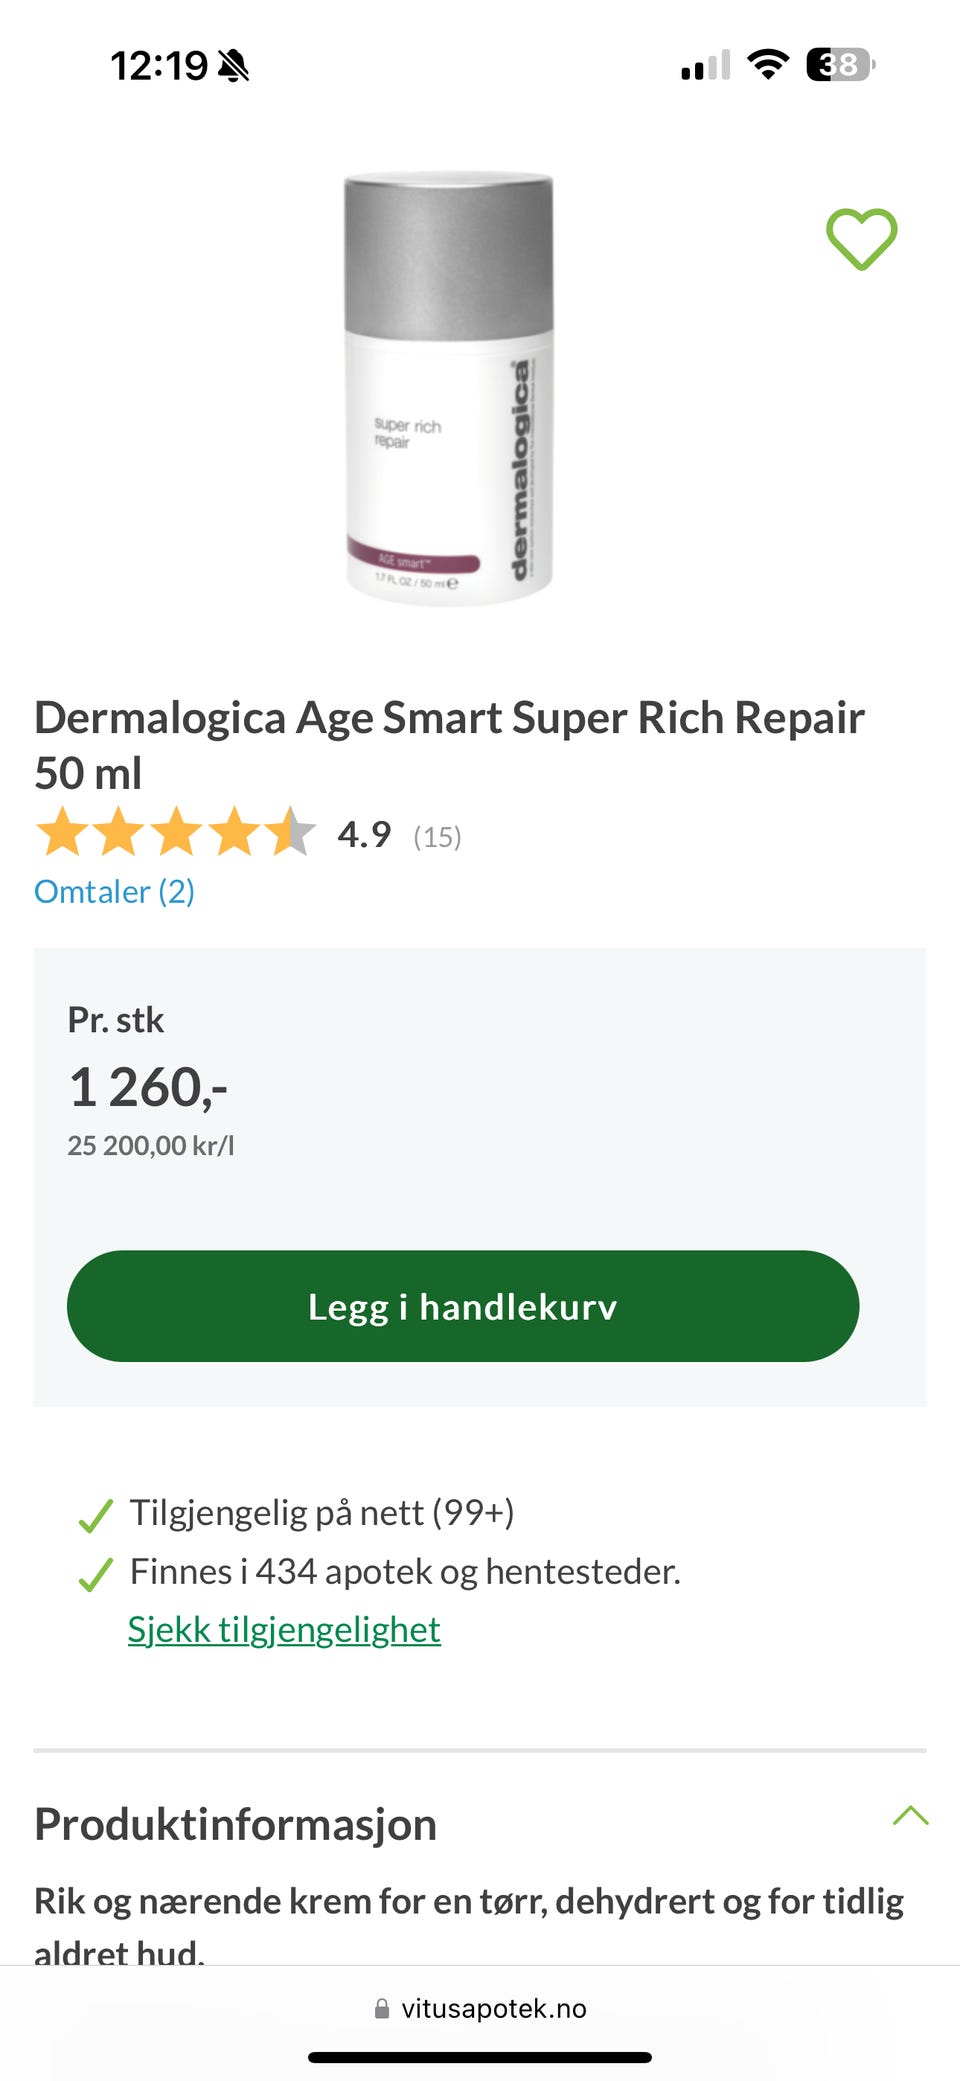Add product with Legg i handlekurv
Viewport: 960px width, 2081px height.
(x=463, y=1306)
